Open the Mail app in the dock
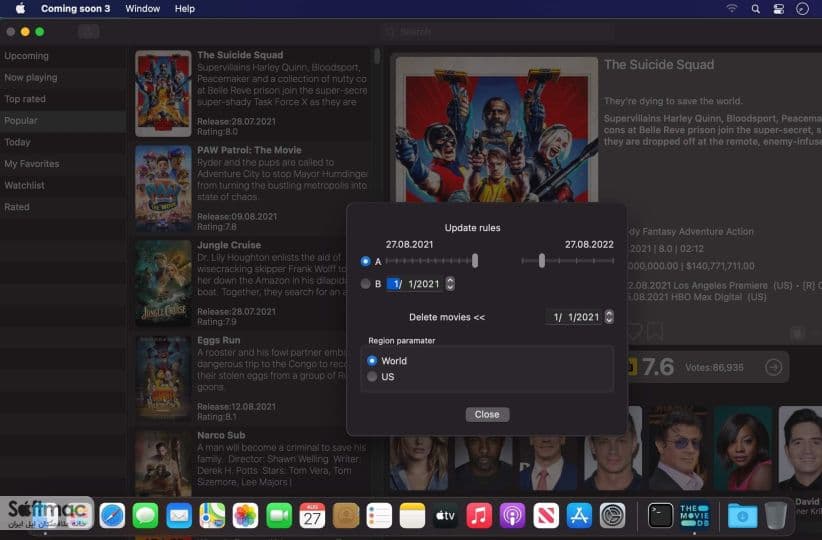The height and width of the screenshot is (540, 822). [179, 516]
